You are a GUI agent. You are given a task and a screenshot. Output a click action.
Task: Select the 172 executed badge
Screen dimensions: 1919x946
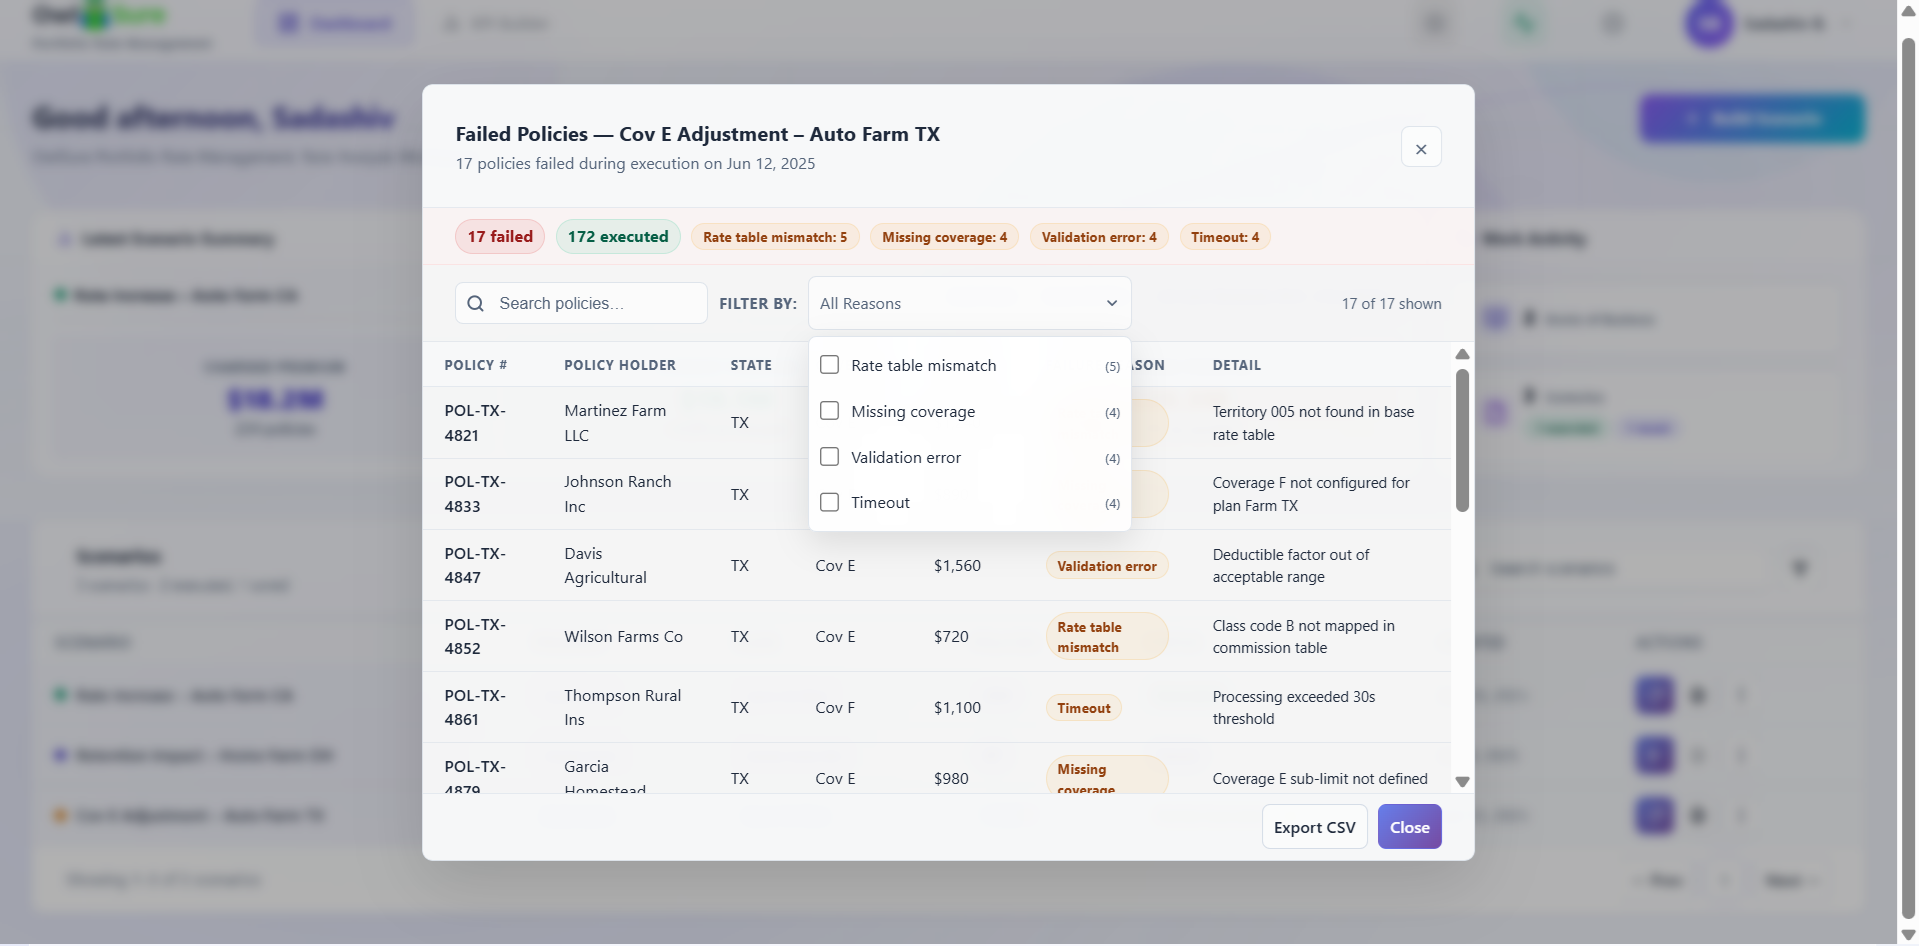pos(618,237)
